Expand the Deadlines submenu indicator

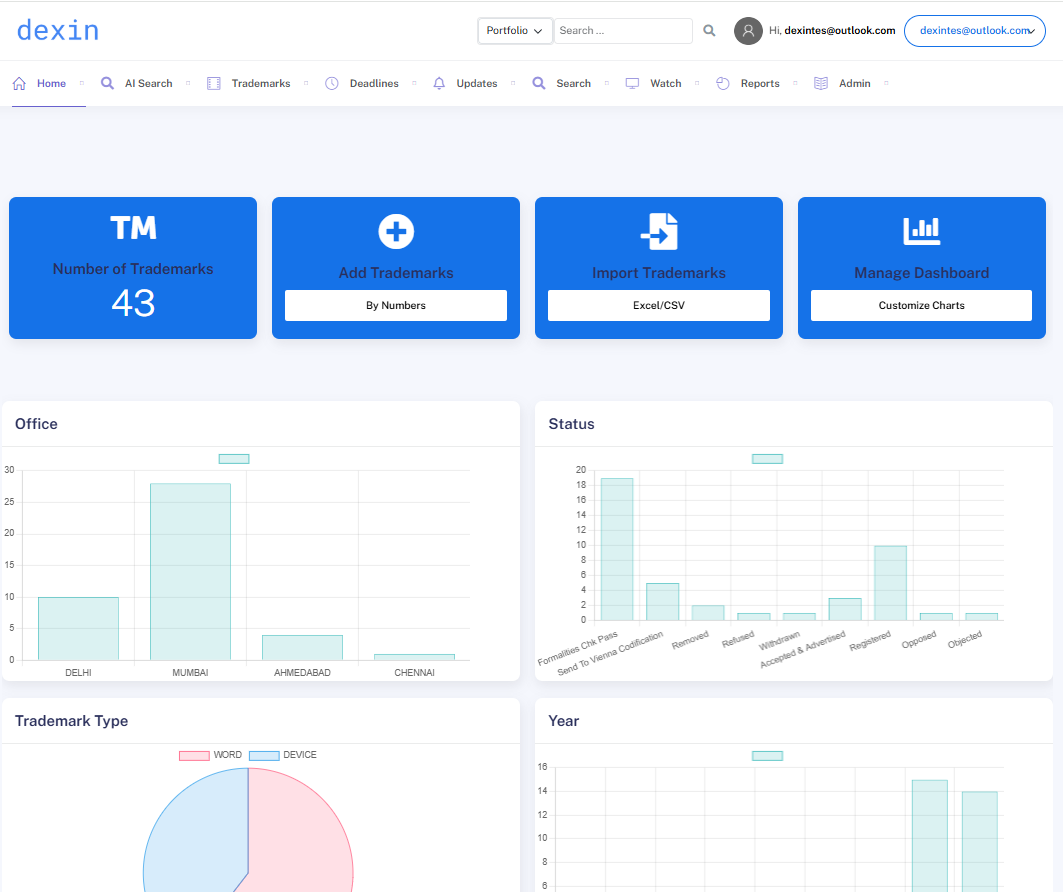click(414, 83)
